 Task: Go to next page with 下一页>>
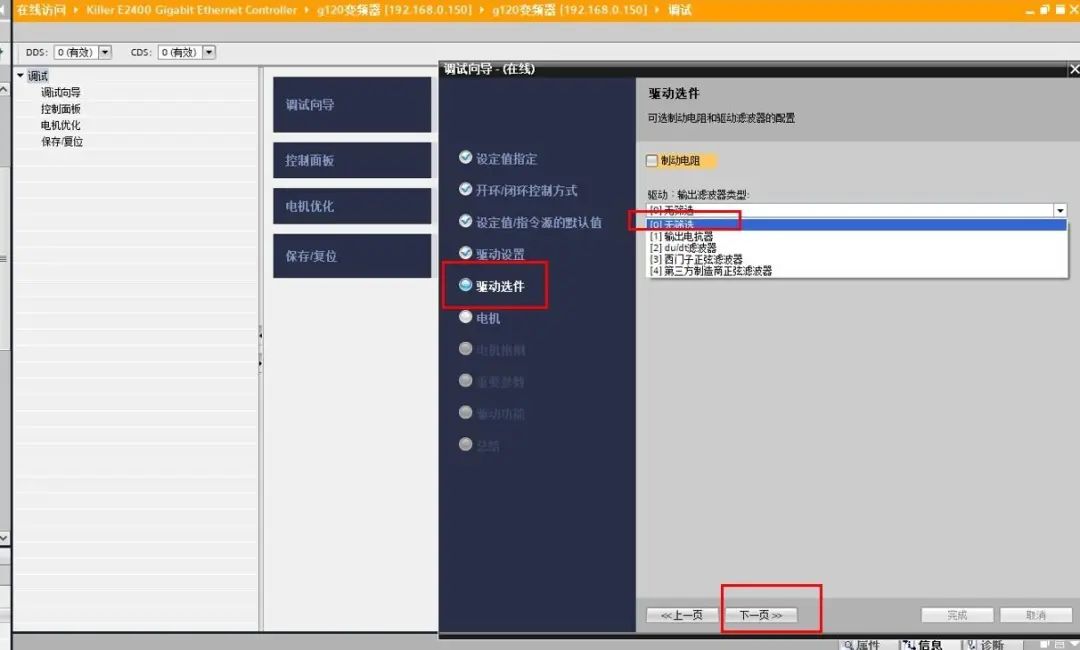pos(761,615)
